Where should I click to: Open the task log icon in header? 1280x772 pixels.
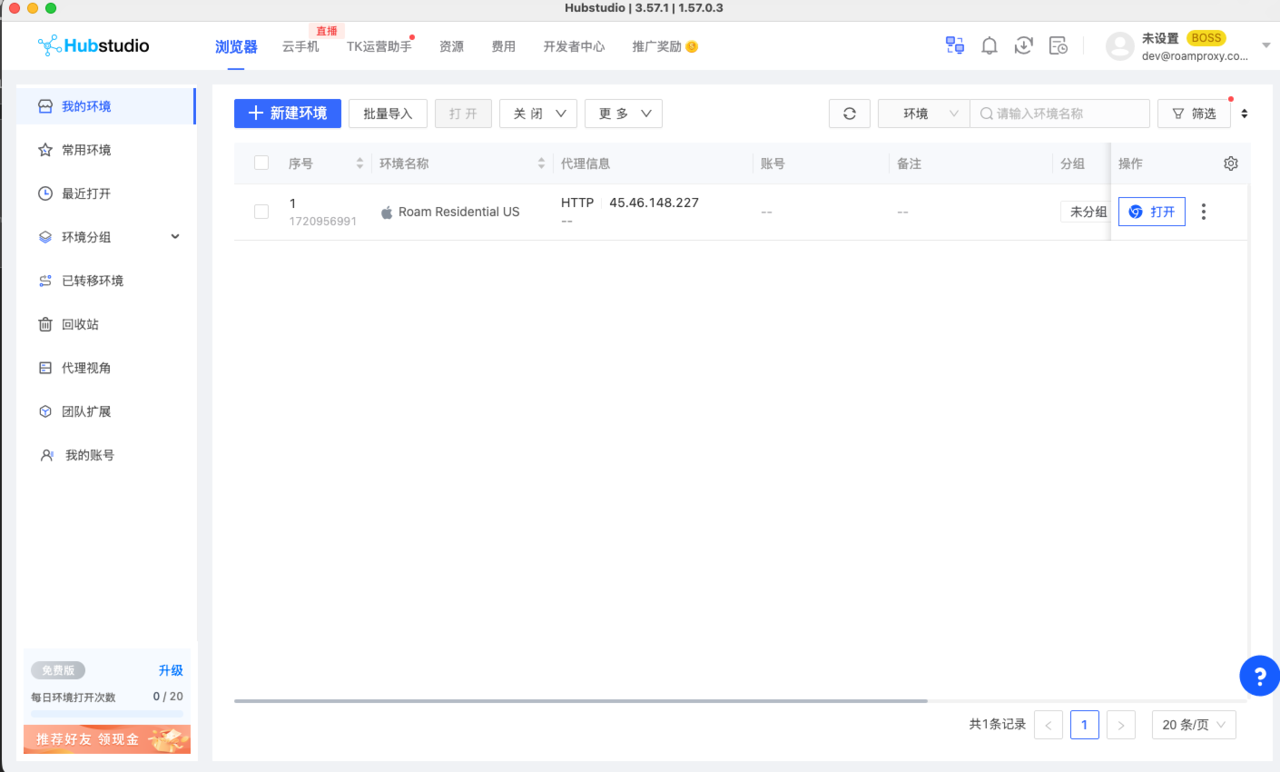coord(1058,46)
